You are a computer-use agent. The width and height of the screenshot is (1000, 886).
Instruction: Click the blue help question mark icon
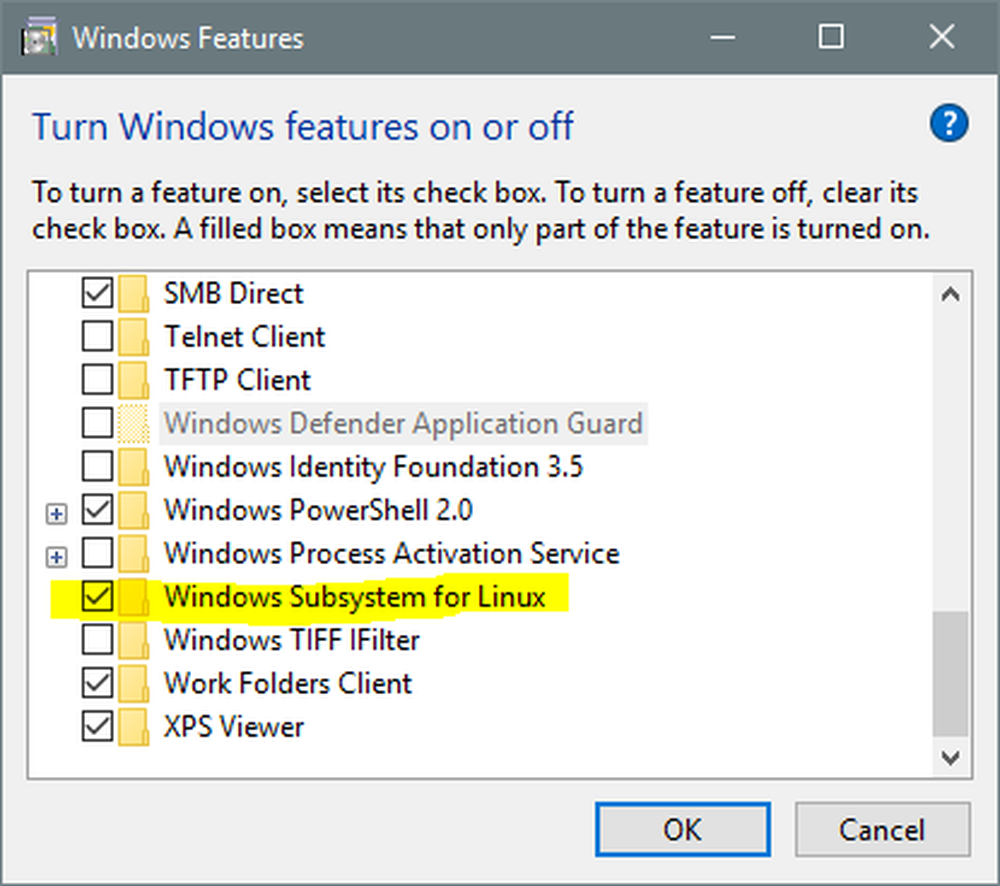pyautogui.click(x=948, y=124)
